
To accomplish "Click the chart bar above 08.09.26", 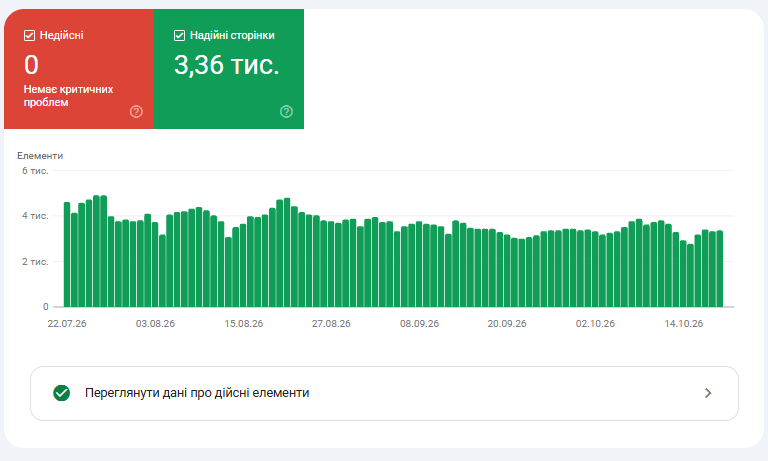I will (419, 264).
